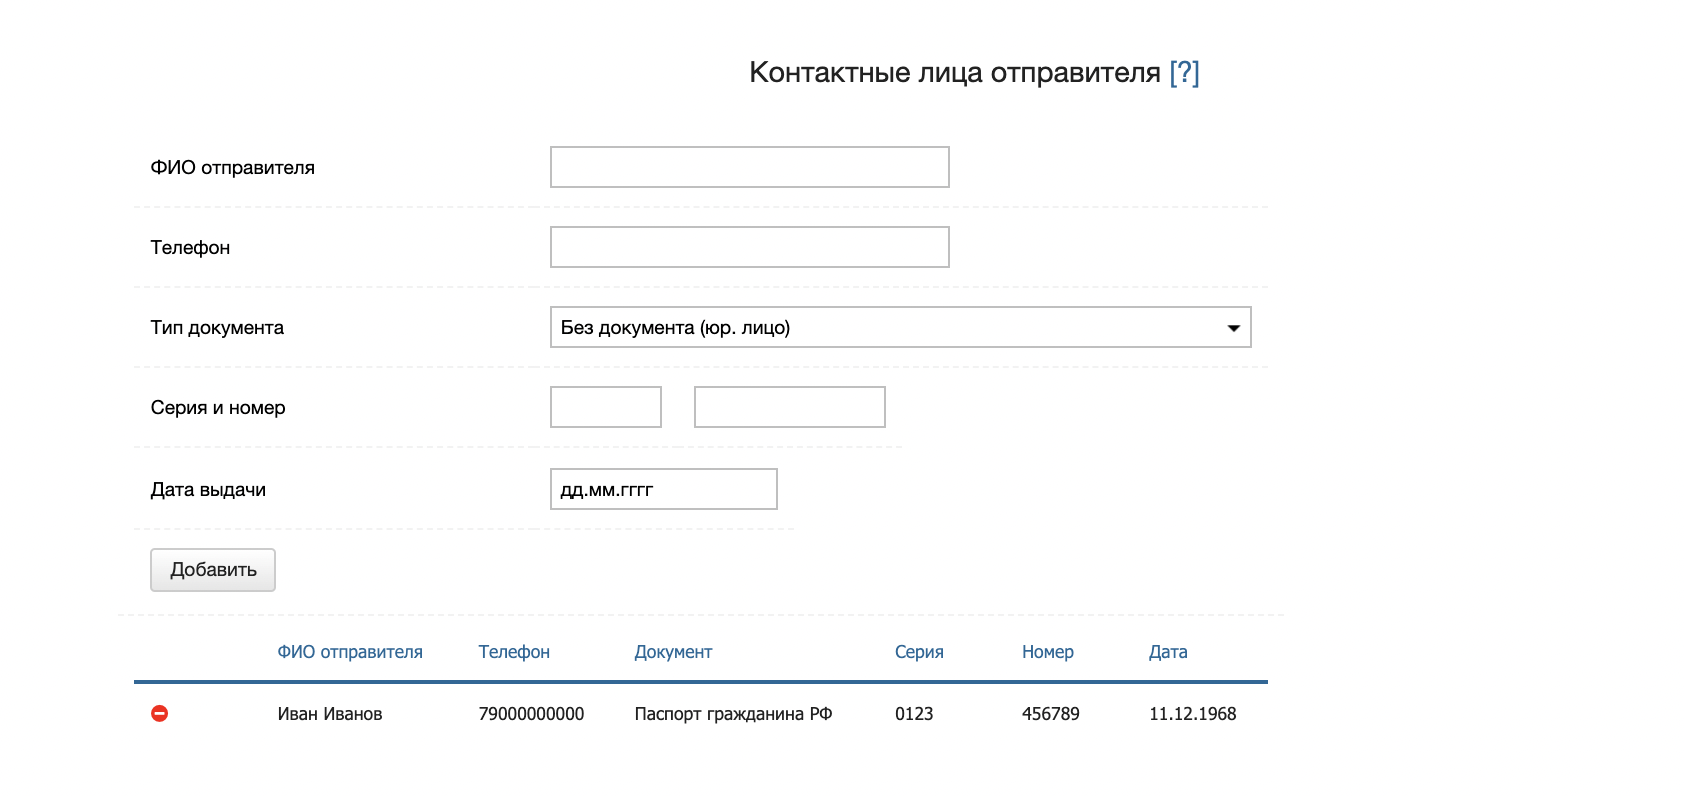The width and height of the screenshot is (1684, 796).
Task: Sort table by Документ column header
Action: (x=673, y=652)
